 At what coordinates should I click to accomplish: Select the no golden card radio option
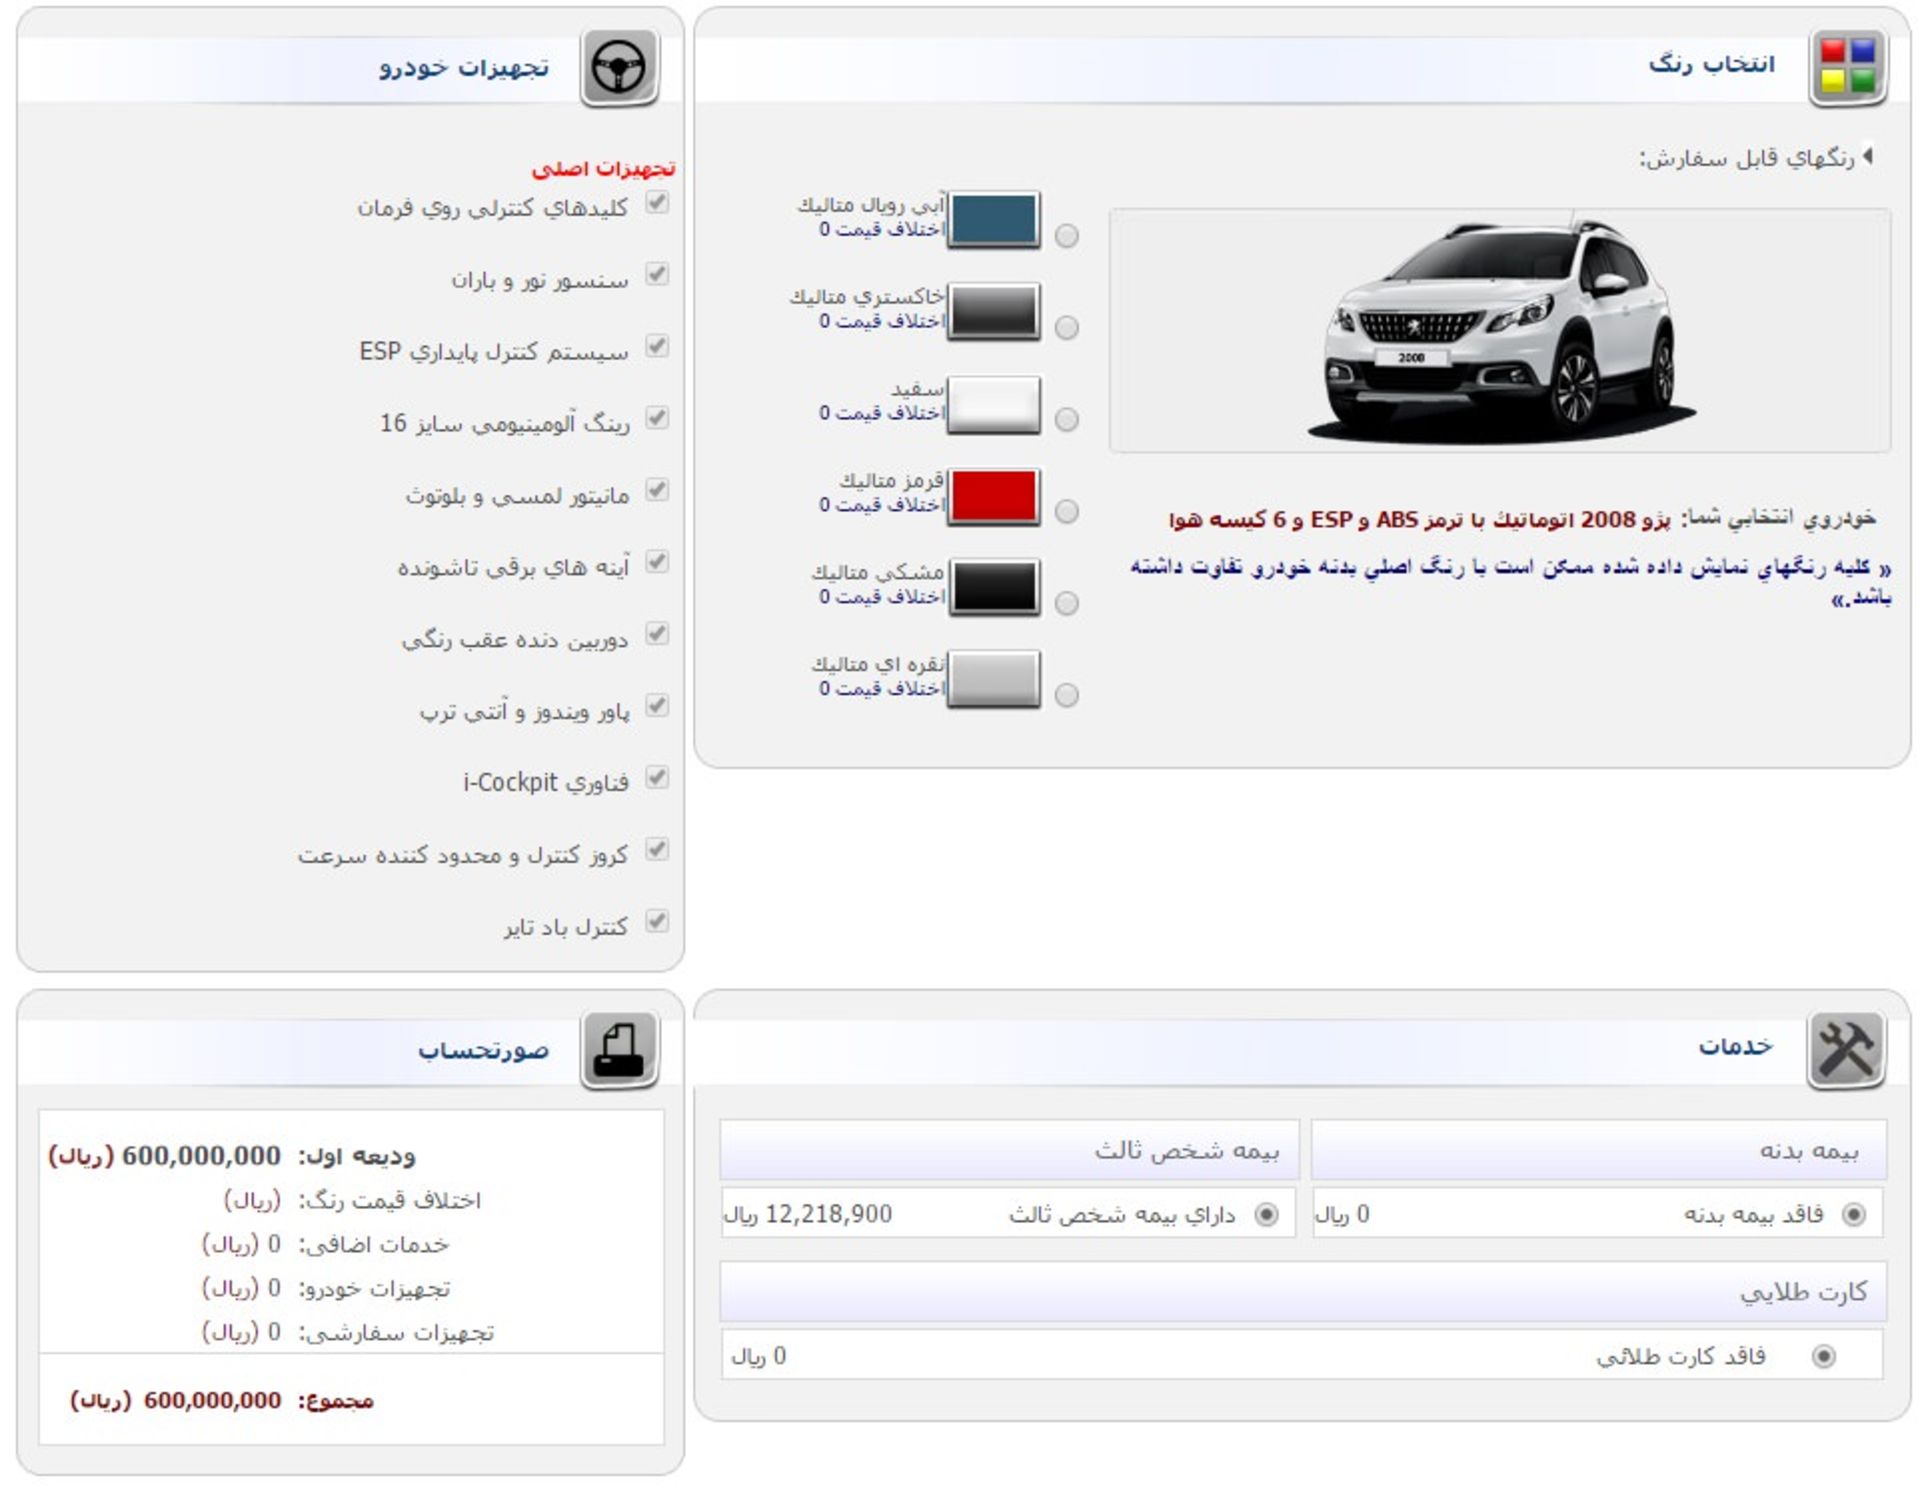(1823, 1356)
